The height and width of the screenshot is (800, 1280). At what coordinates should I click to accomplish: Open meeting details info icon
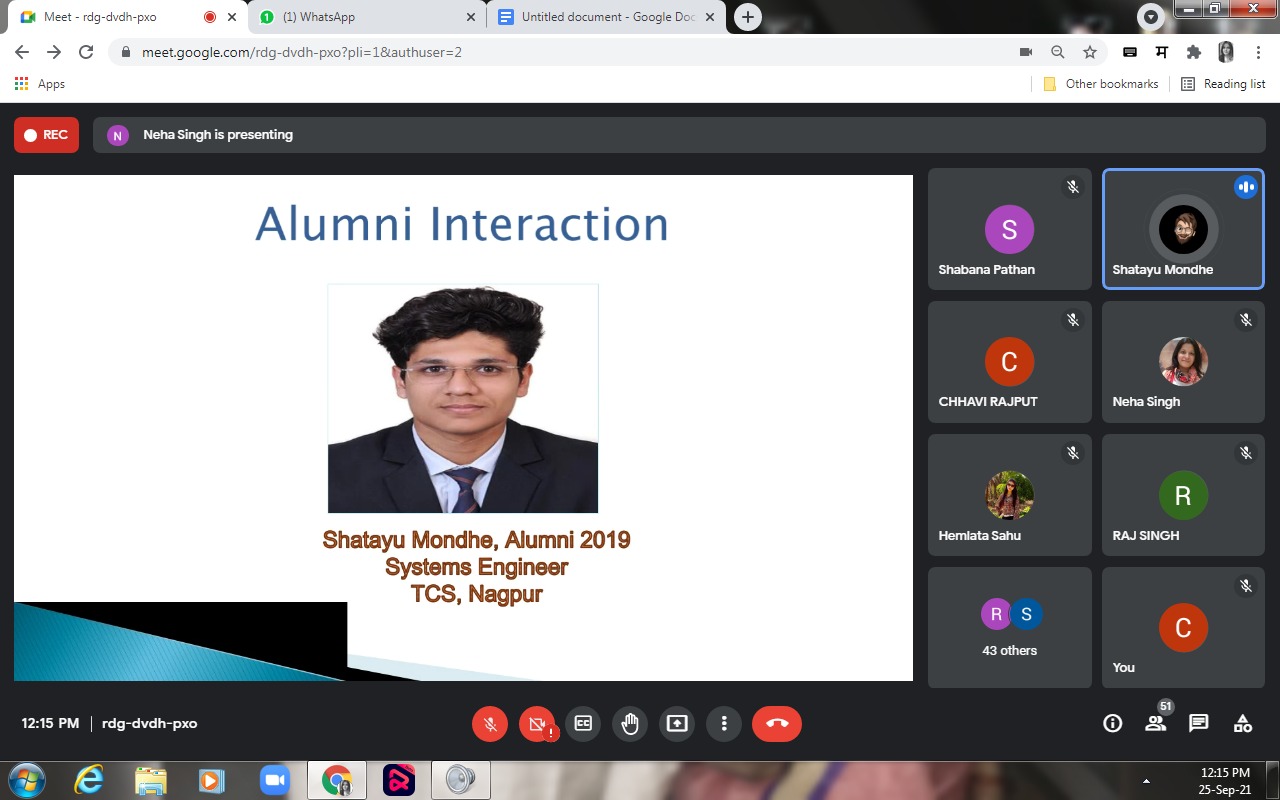(x=1112, y=724)
